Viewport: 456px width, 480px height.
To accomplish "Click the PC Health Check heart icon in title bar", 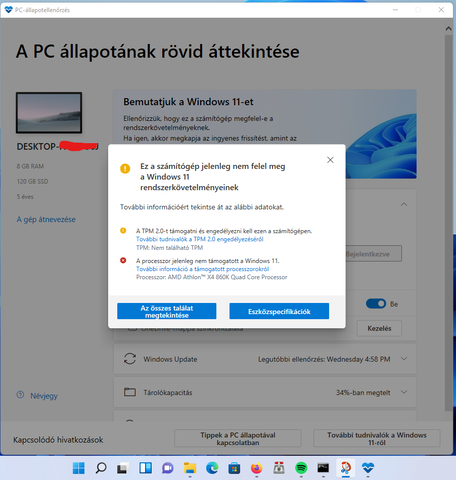I will click(9, 10).
